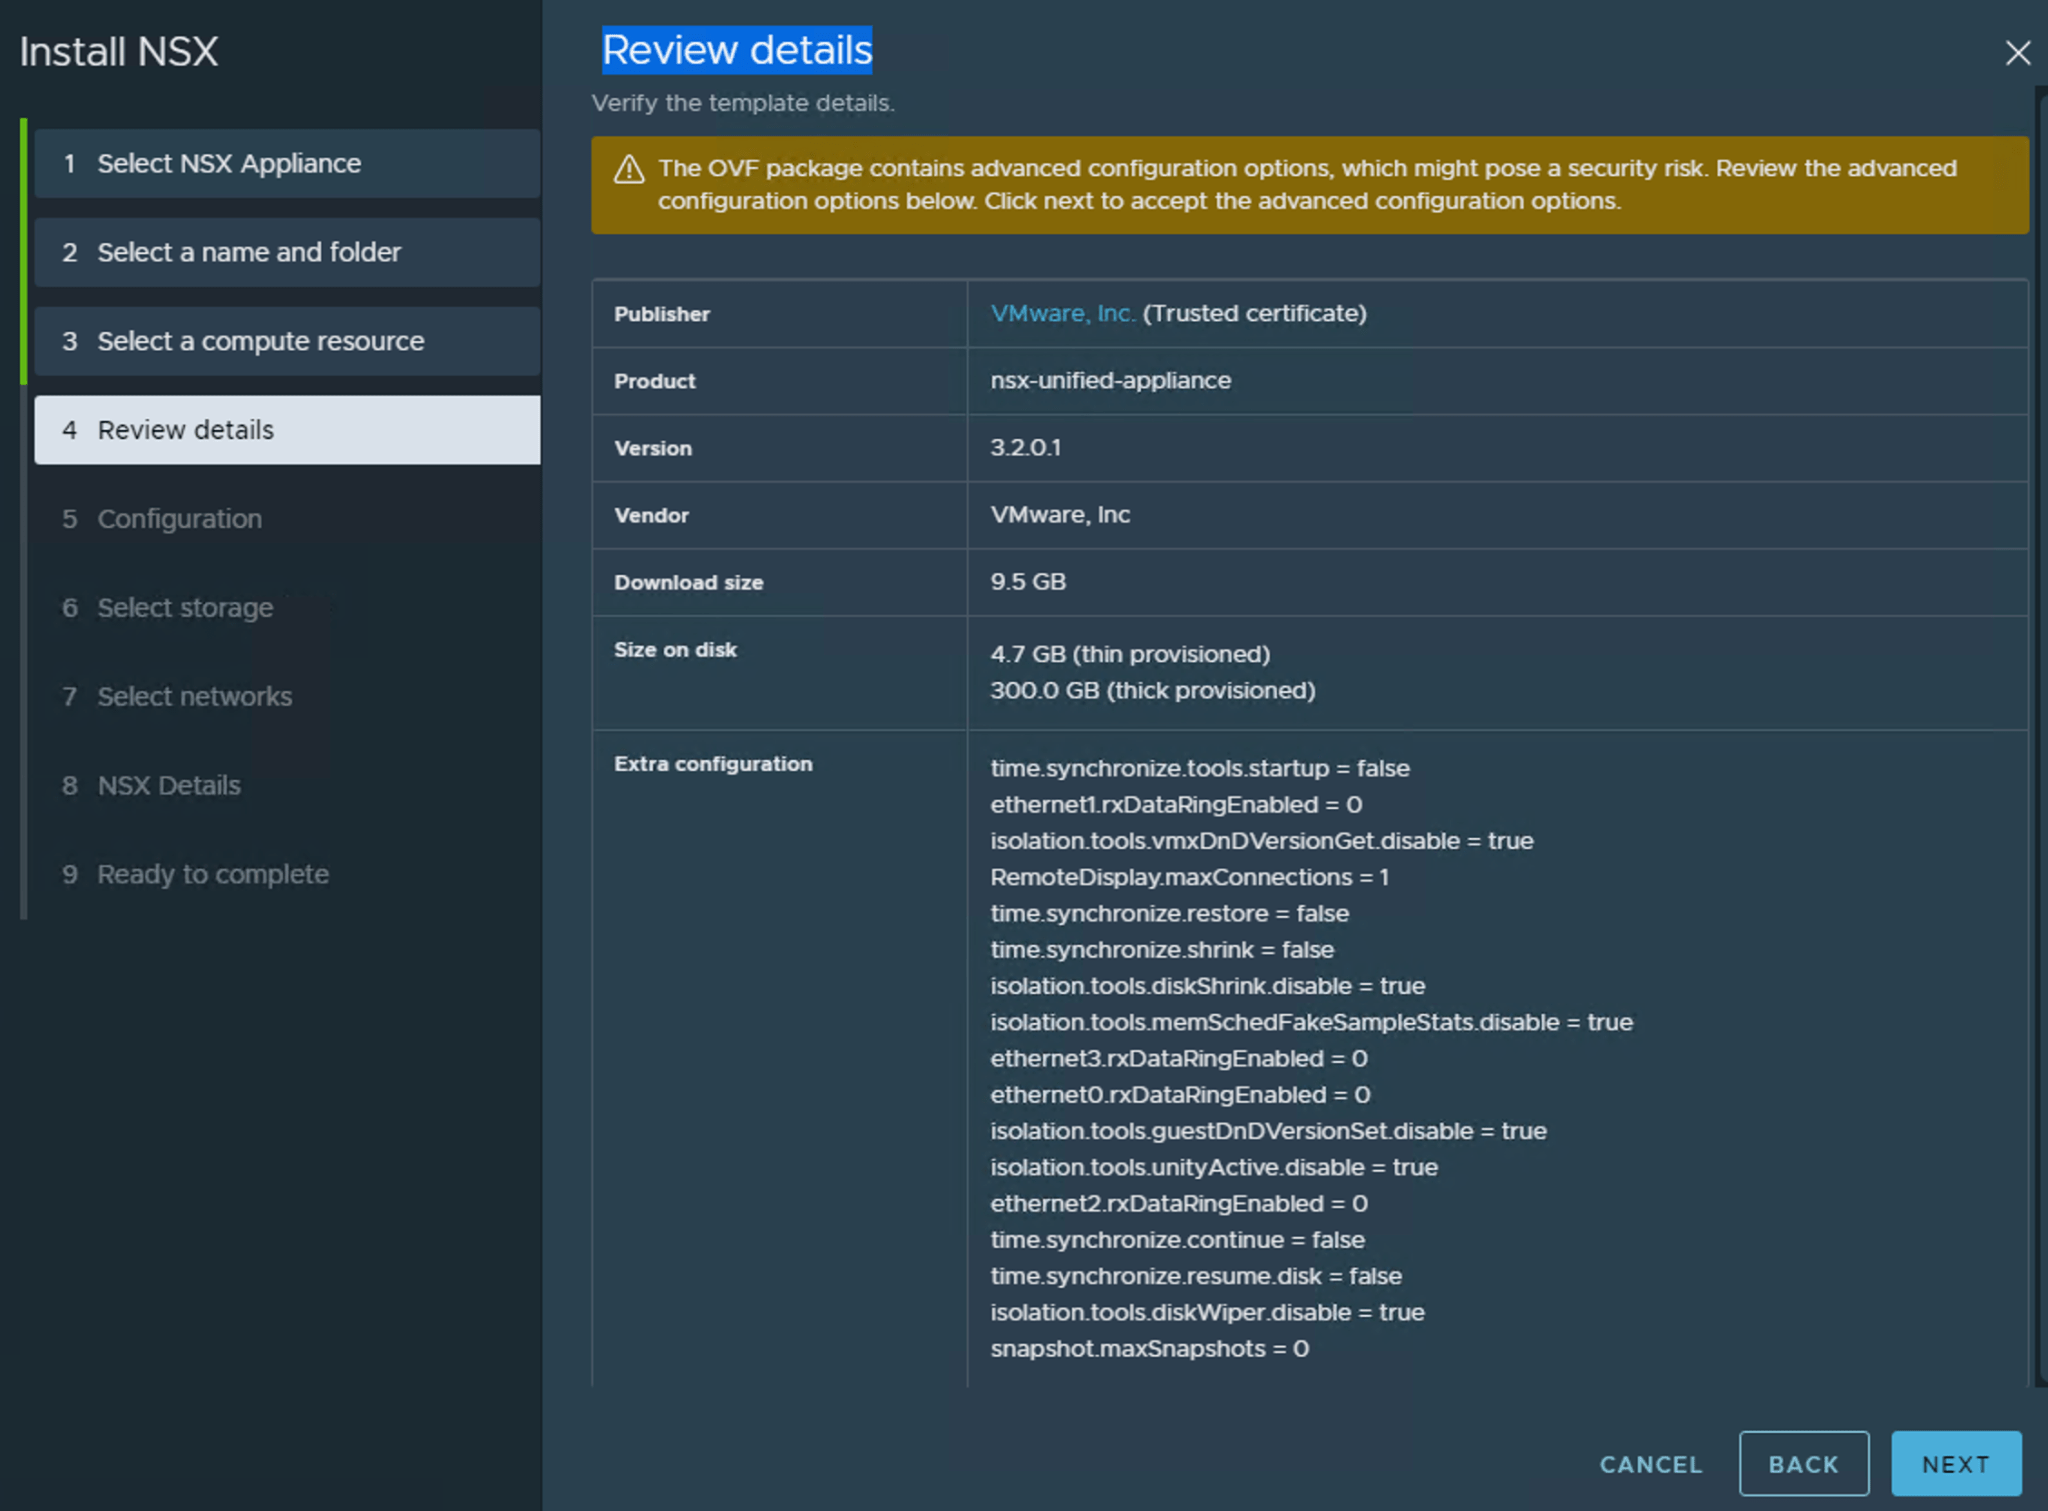Click the Extra configuration label
2048x1511 pixels.
(713, 764)
